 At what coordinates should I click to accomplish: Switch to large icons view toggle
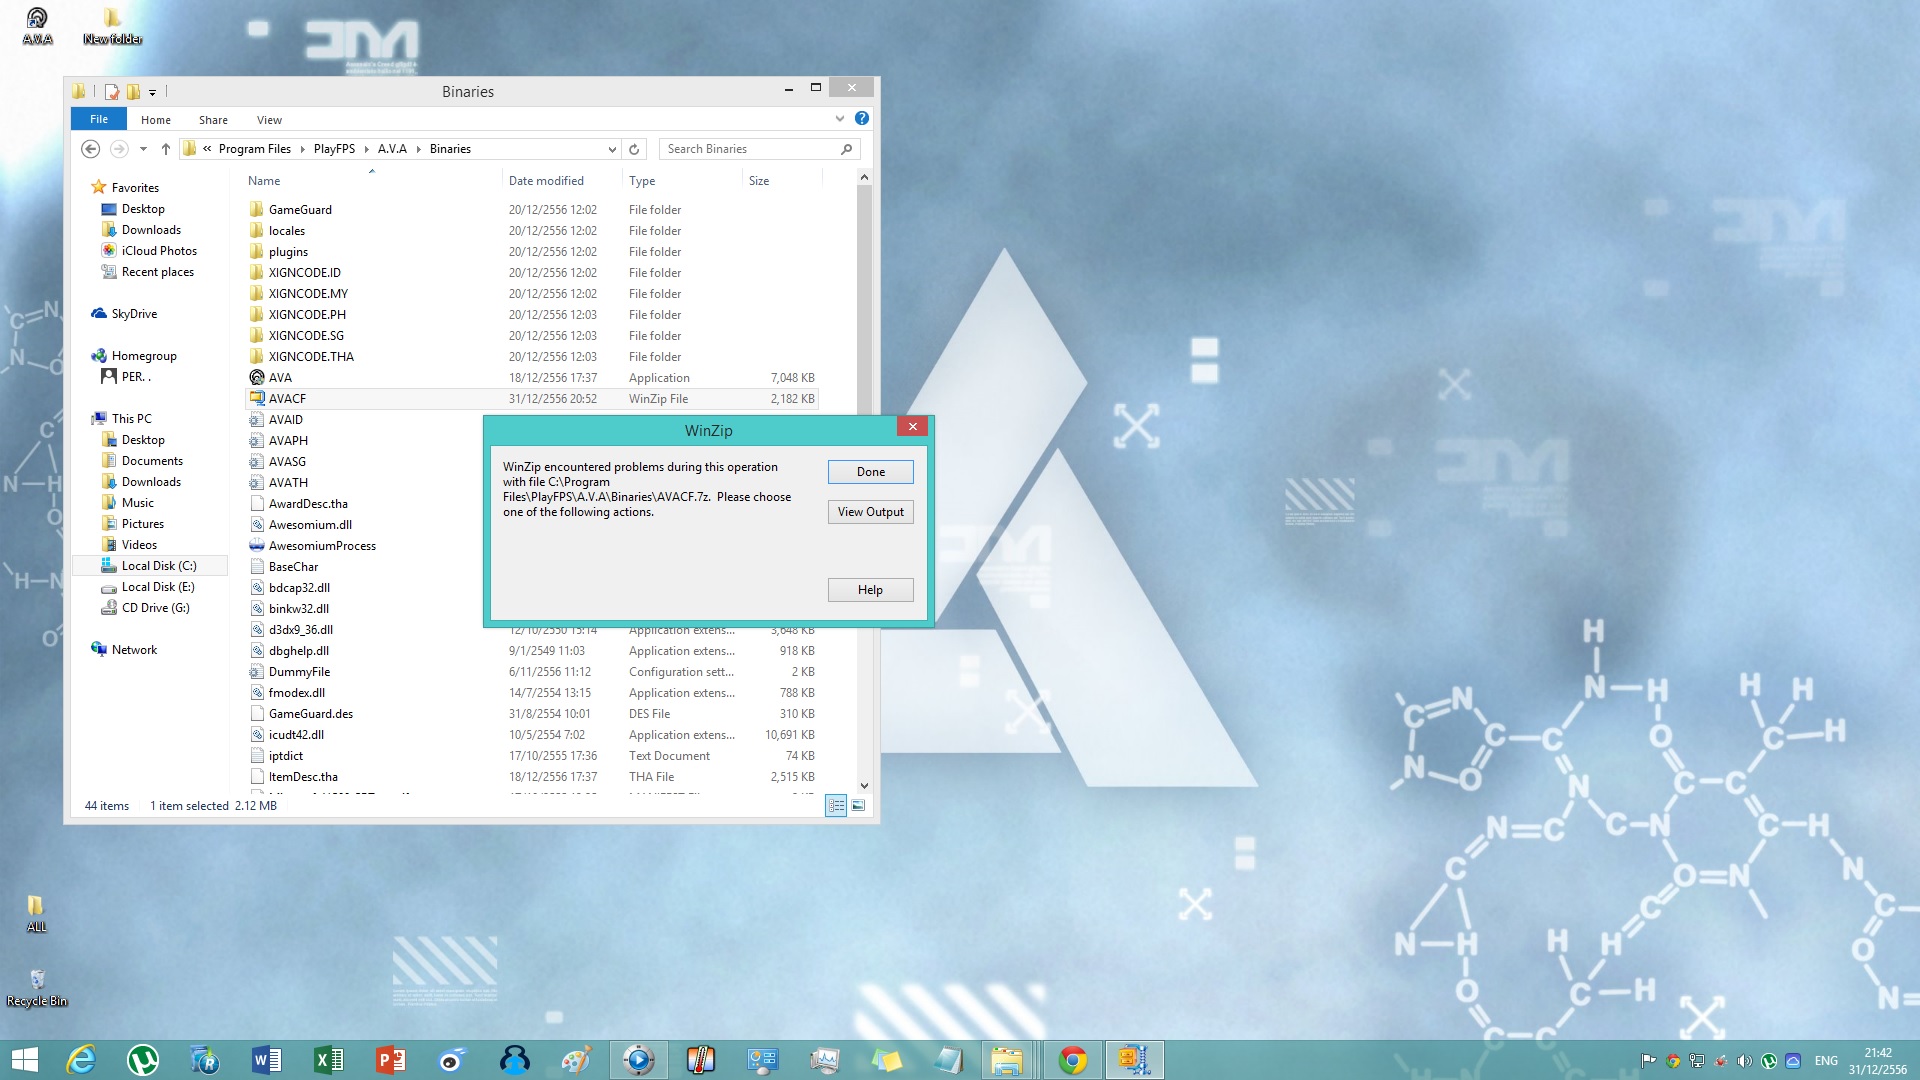[858, 806]
